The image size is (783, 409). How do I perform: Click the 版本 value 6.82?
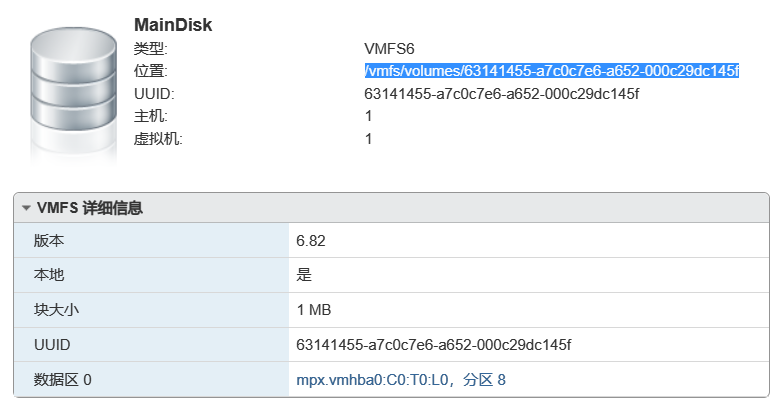pos(311,241)
